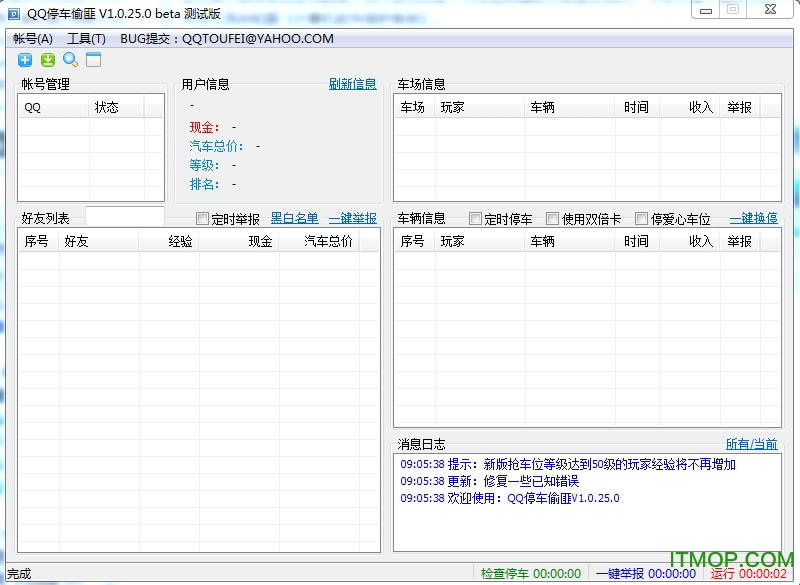Click the log line 欢迎使用：QQ停车偷匪V1.0.25.0
The width and height of the screenshot is (800, 585).
point(510,498)
